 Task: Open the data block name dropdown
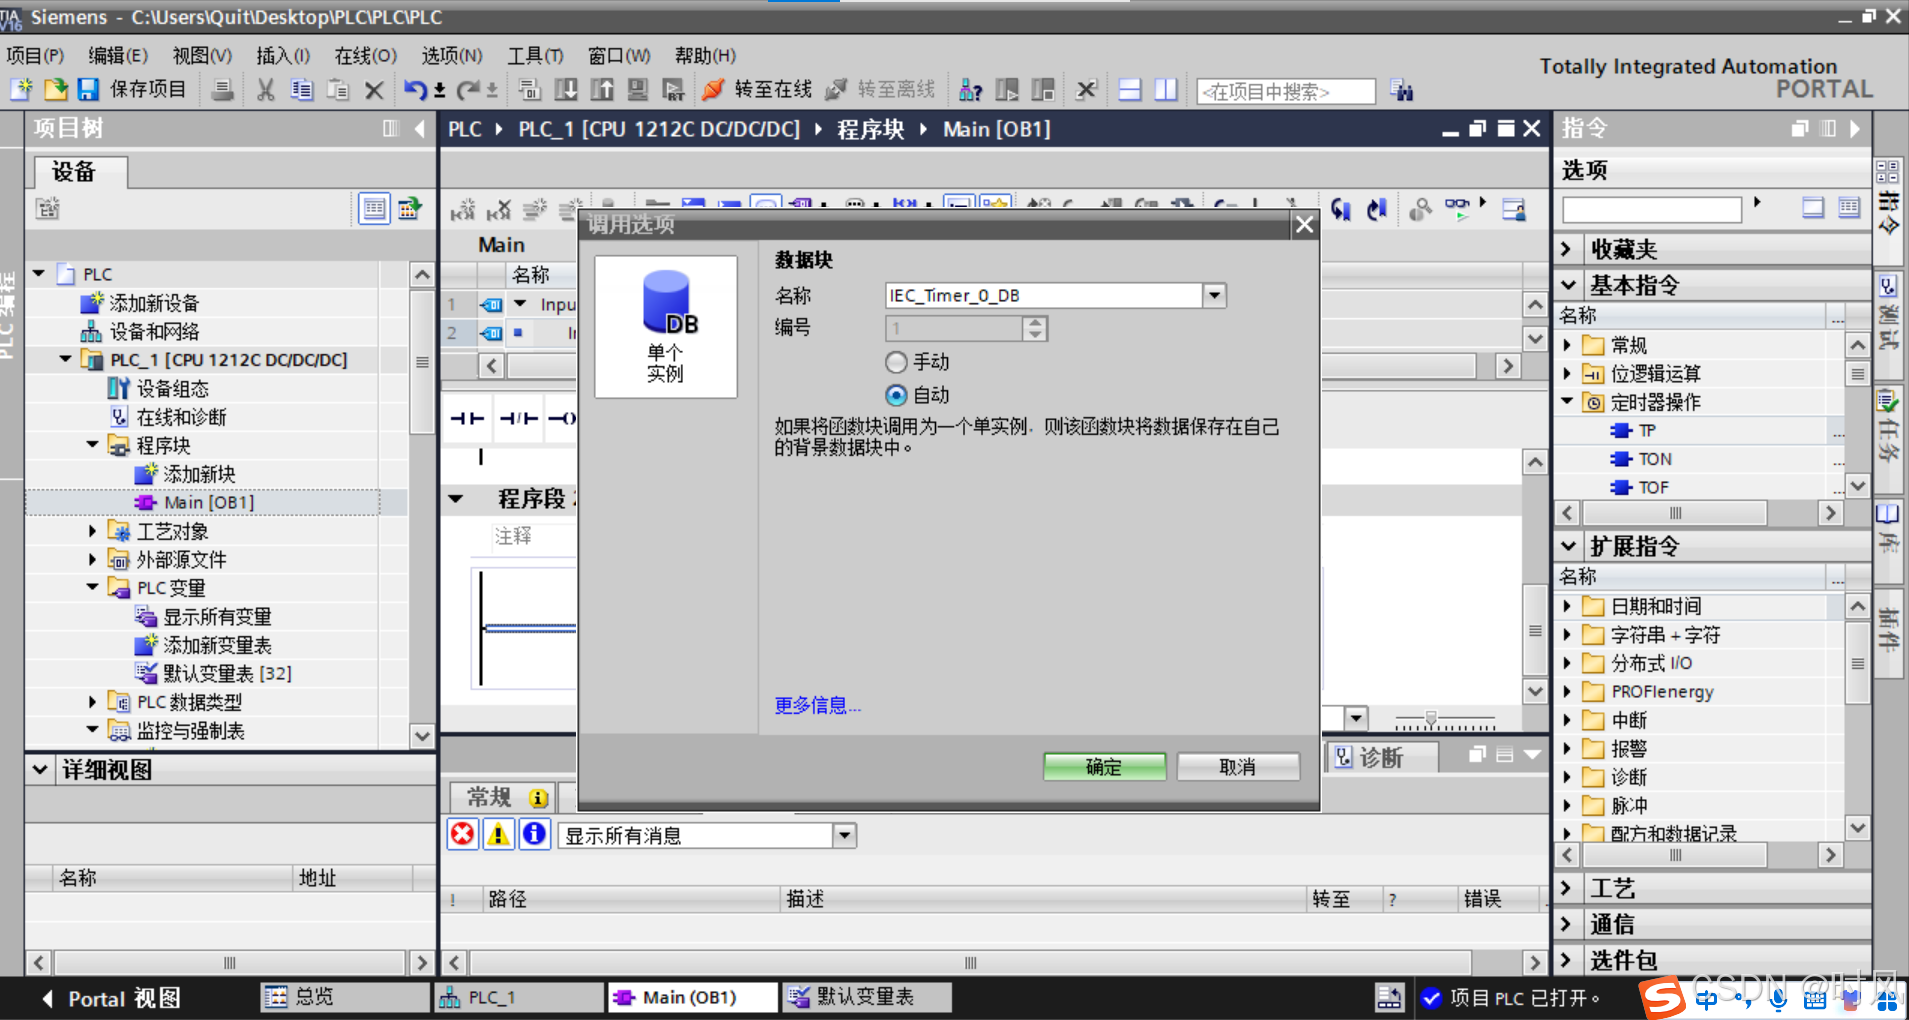pos(1214,295)
